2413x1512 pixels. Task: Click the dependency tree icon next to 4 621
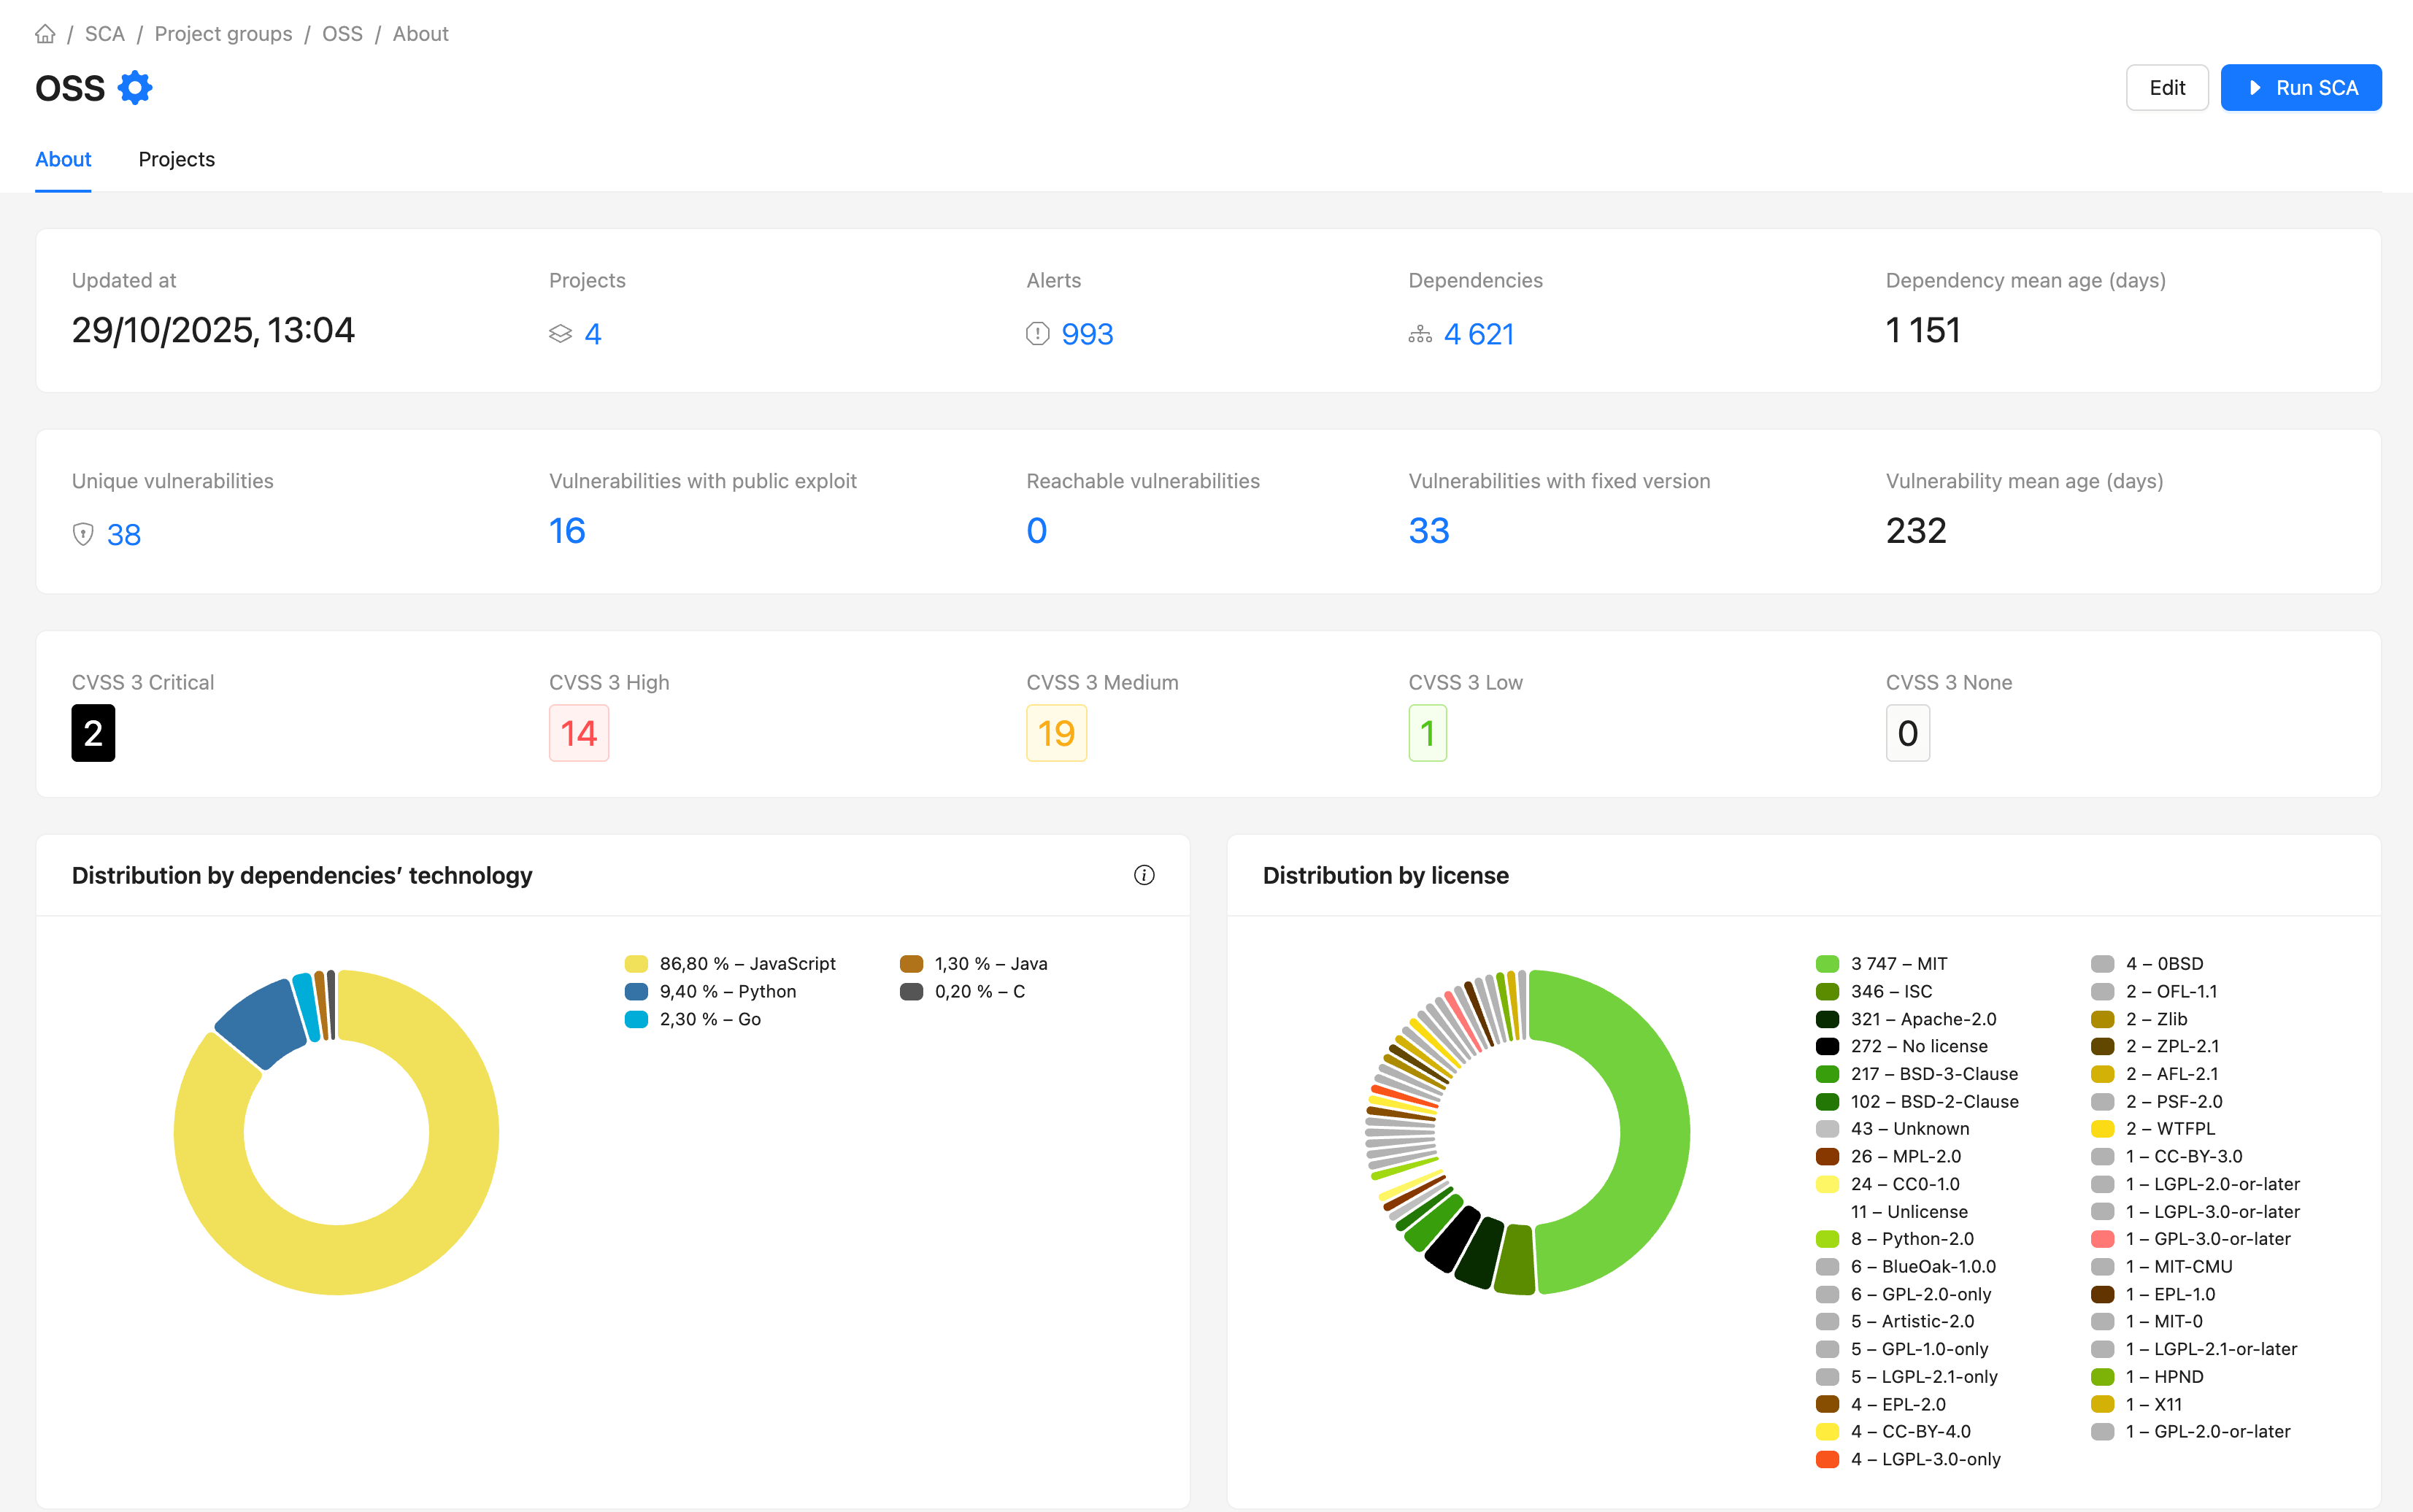click(1420, 334)
